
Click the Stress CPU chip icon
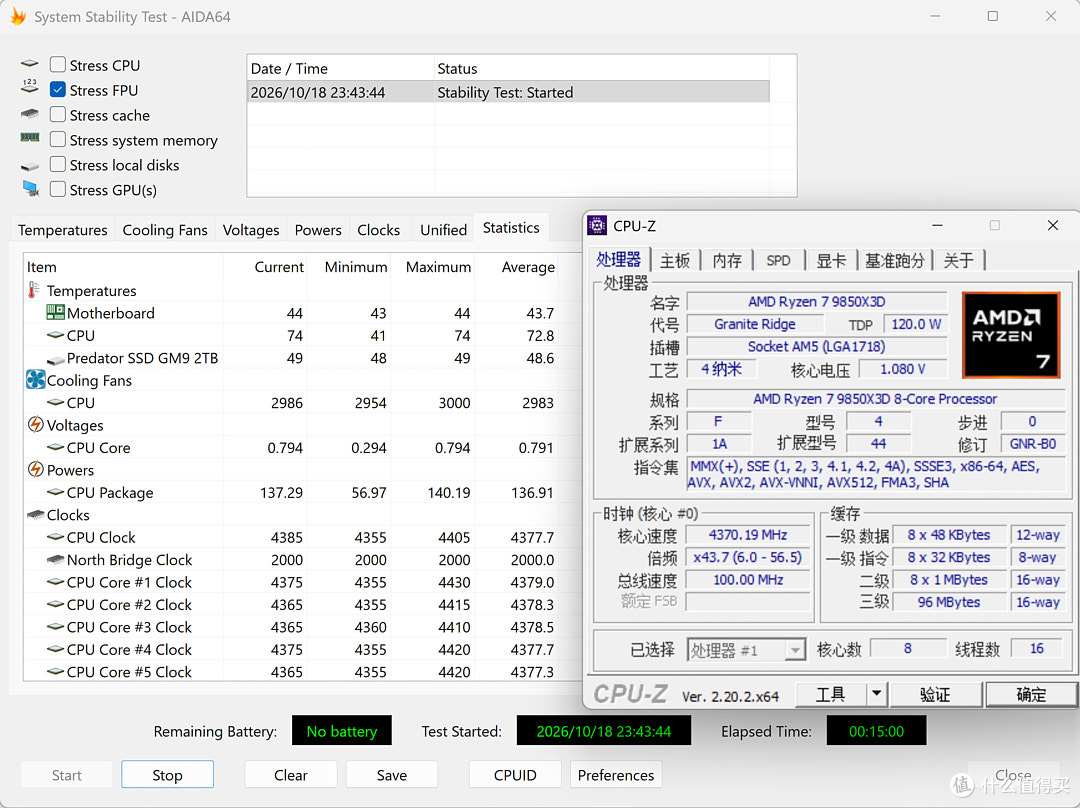[30, 64]
